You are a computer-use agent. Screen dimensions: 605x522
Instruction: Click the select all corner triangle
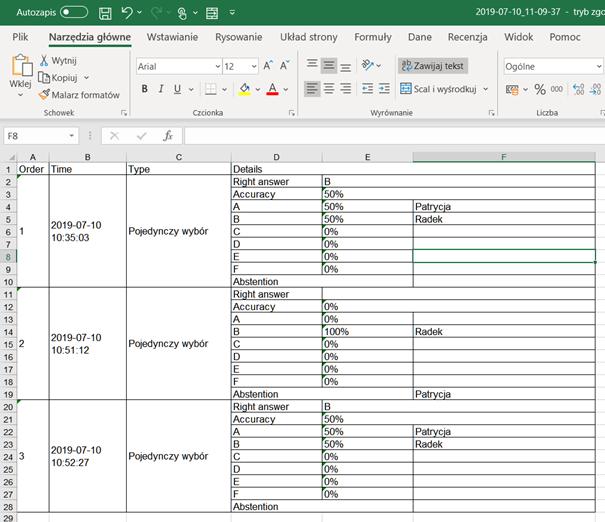12,157
